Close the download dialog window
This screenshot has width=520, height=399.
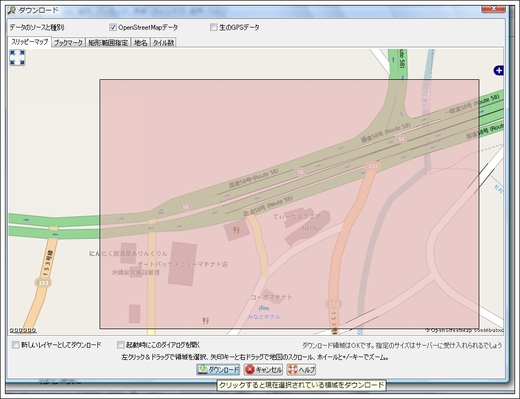(494, 9)
